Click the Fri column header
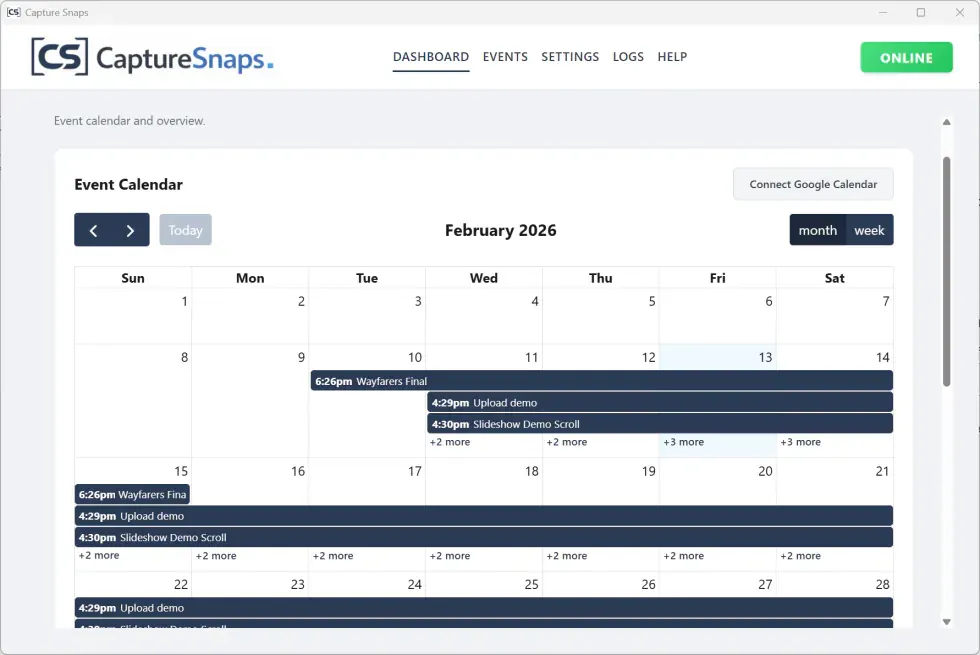Image resolution: width=980 pixels, height=655 pixels. pyautogui.click(x=718, y=278)
